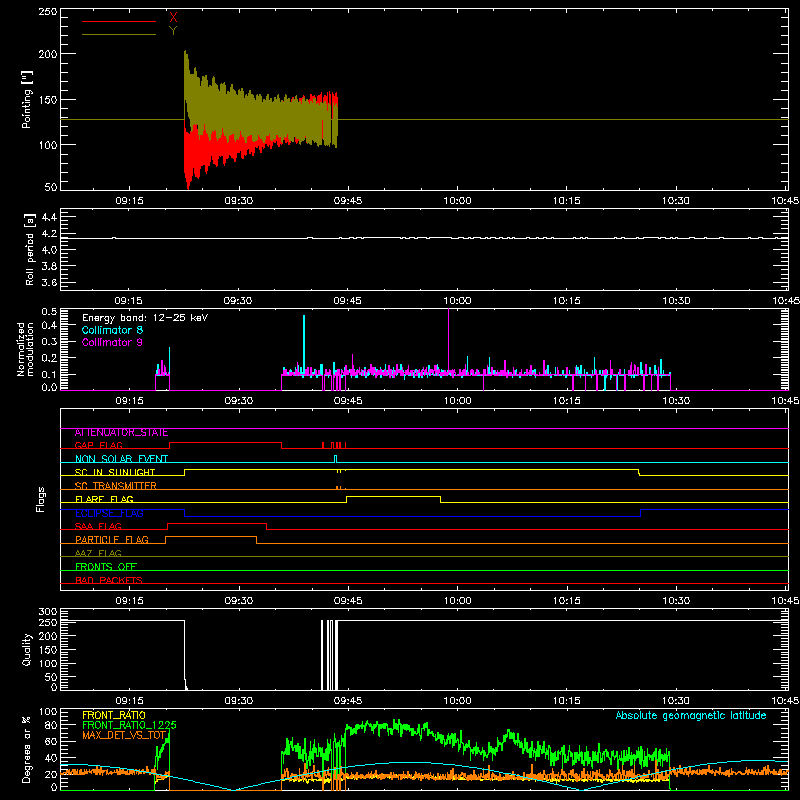The height and width of the screenshot is (800, 800).
Task: Click the red X legend line
Action: pos(119,21)
